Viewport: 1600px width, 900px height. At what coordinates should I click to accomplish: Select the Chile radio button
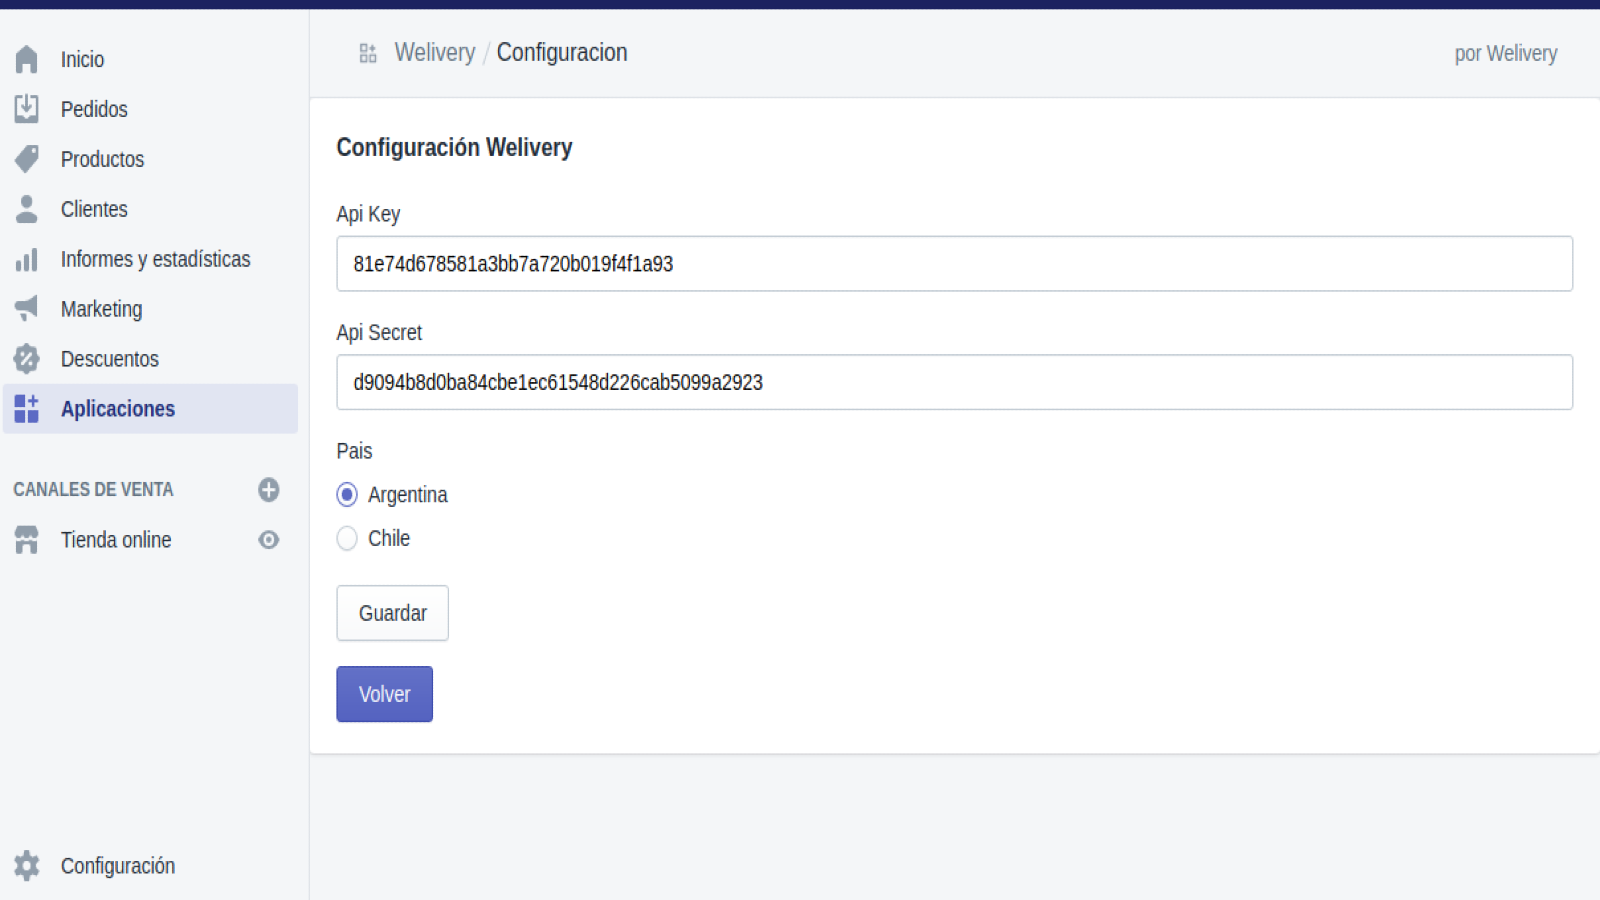[347, 538]
